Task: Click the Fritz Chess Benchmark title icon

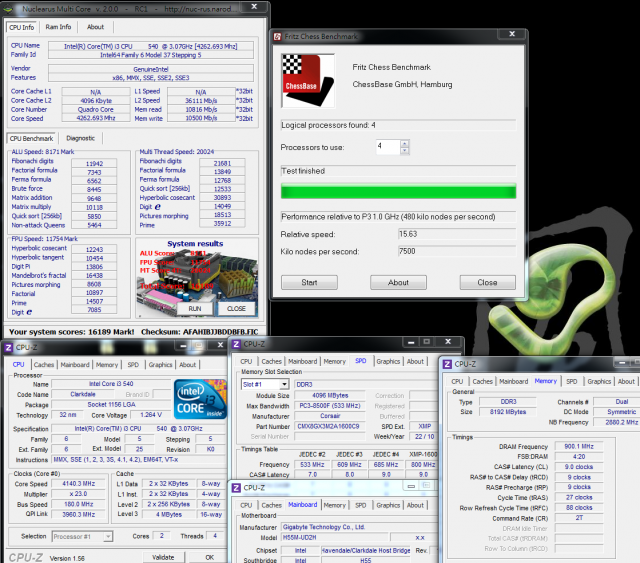Action: [x=278, y=37]
